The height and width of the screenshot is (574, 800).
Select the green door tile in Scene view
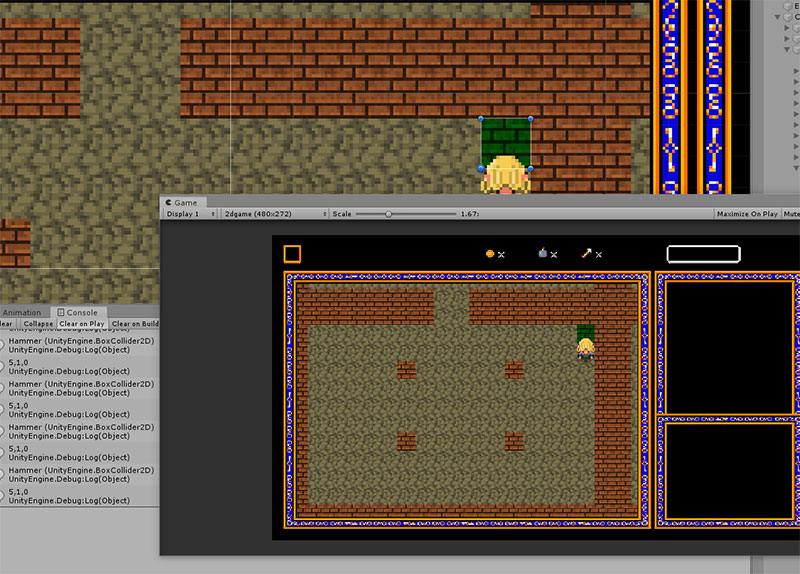(x=506, y=136)
